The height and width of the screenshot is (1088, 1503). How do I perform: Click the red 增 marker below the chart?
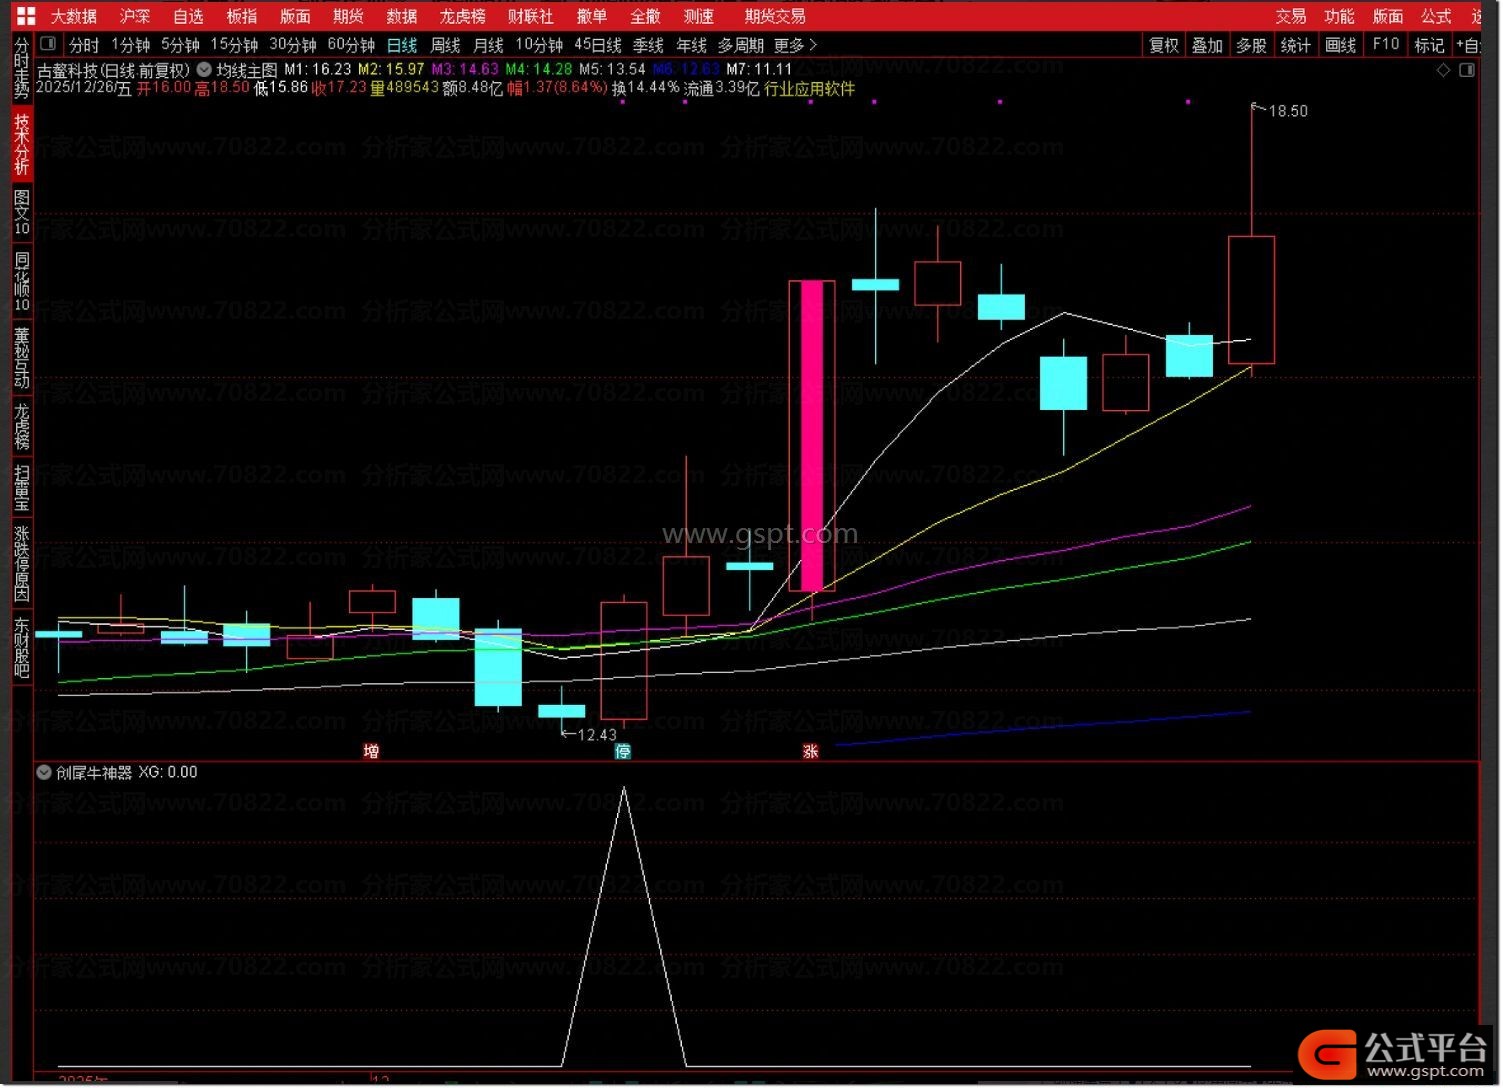[371, 751]
